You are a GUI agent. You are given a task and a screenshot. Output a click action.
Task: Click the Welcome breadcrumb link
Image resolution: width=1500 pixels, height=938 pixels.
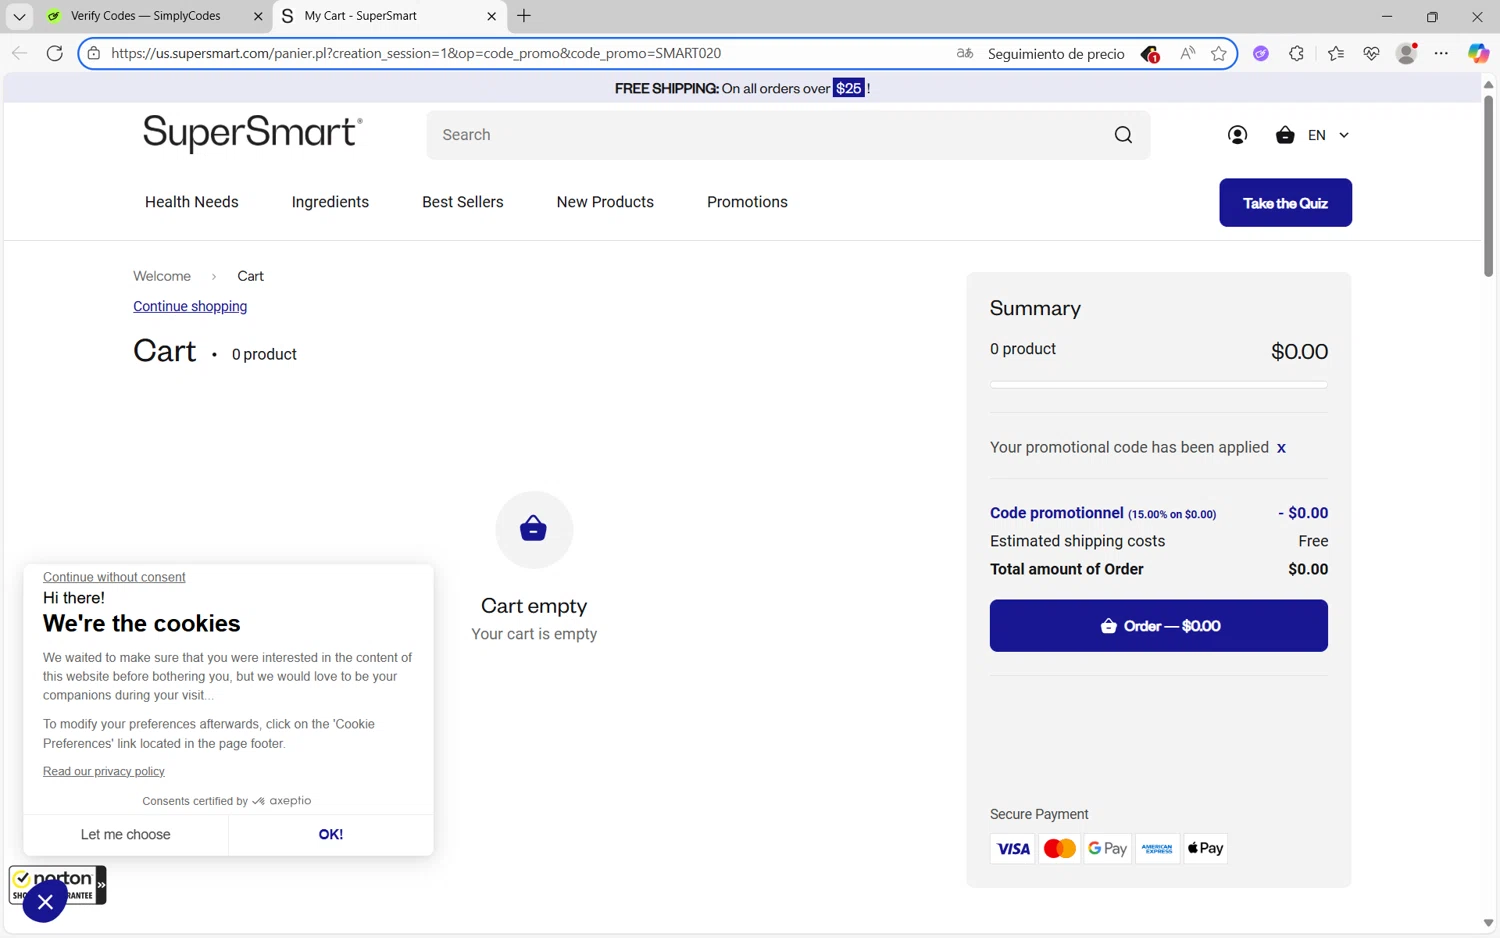(x=162, y=276)
